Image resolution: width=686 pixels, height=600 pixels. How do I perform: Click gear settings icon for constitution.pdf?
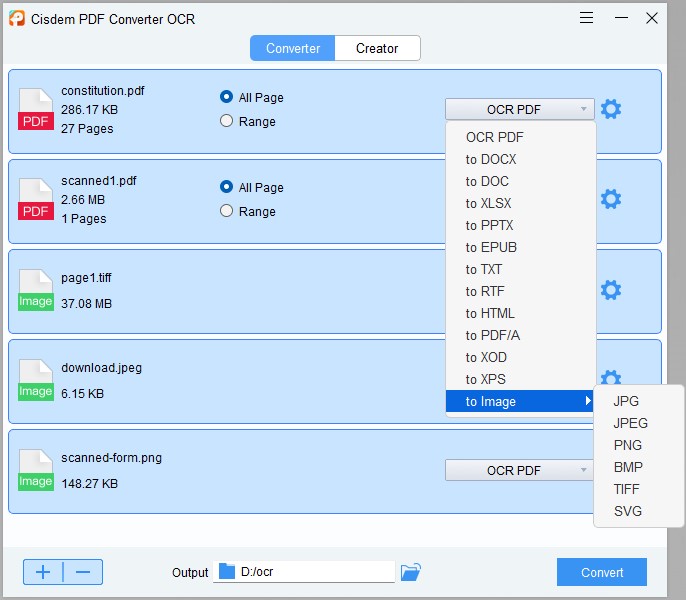click(610, 109)
